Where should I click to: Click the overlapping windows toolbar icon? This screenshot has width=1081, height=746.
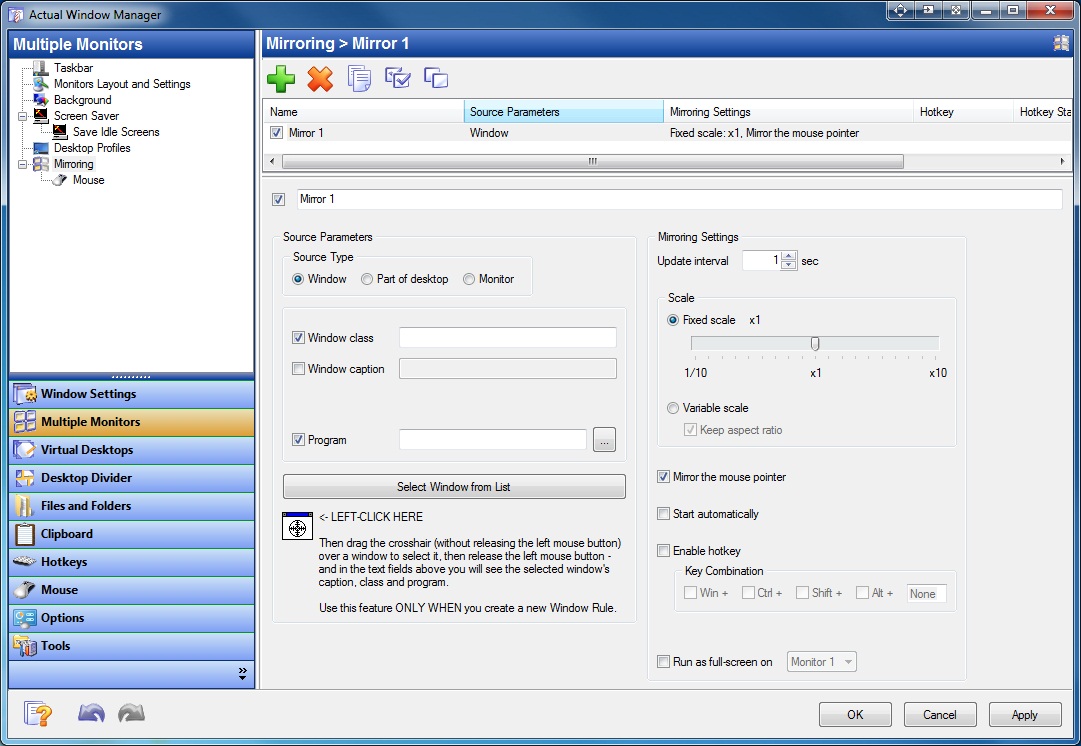(436, 77)
